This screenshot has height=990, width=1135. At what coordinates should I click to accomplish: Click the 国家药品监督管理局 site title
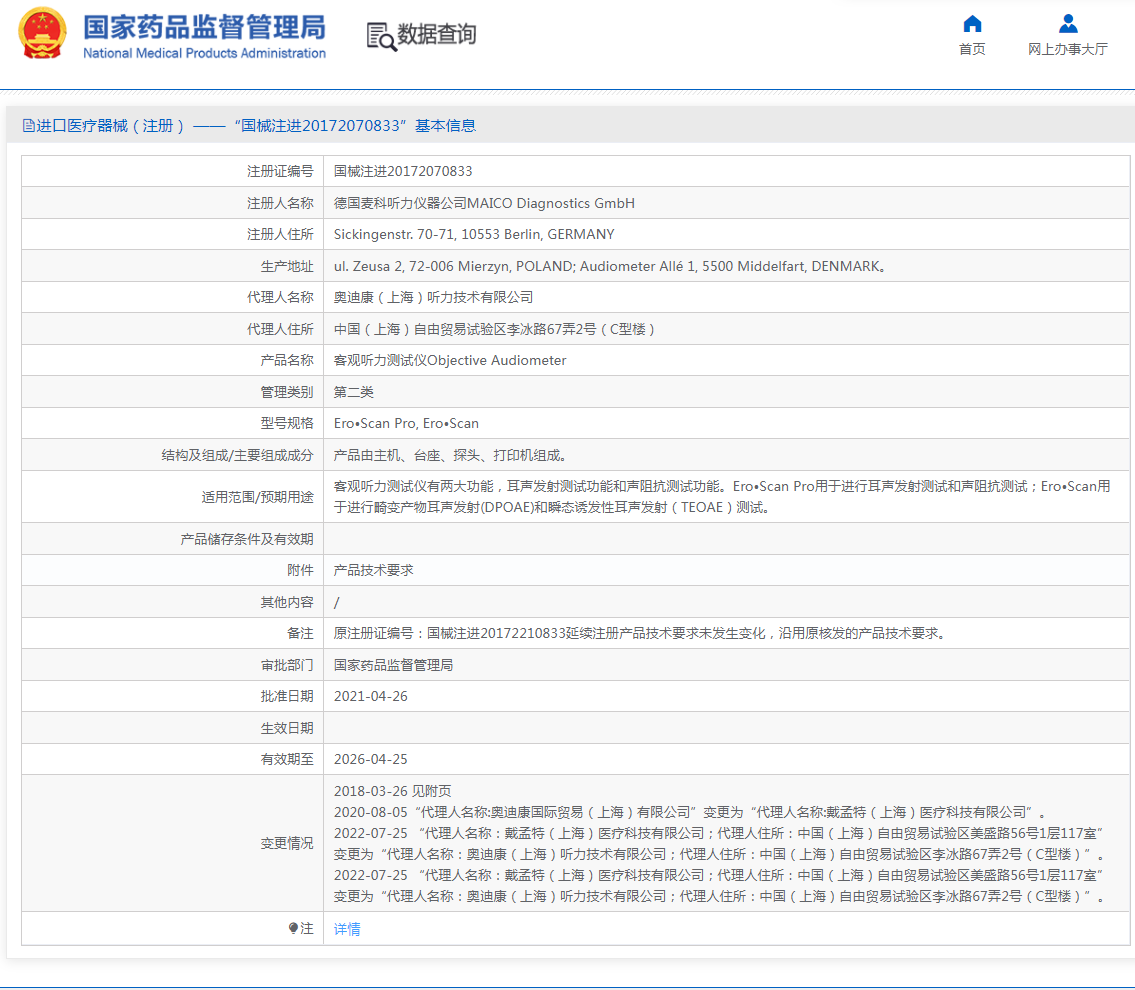[x=204, y=27]
